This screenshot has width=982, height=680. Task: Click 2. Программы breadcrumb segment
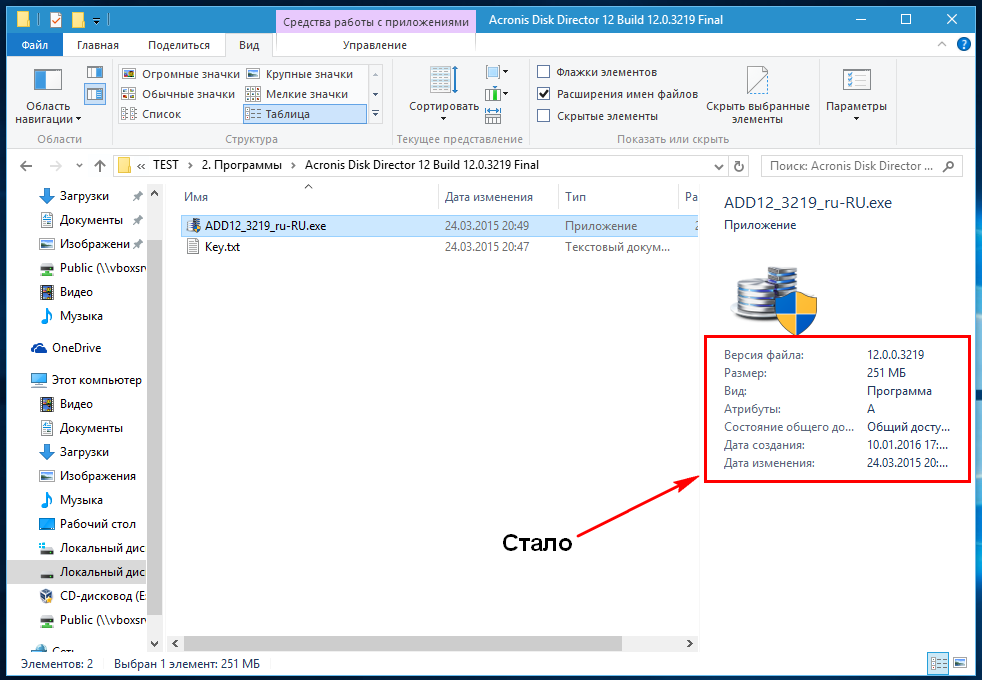[x=242, y=165]
